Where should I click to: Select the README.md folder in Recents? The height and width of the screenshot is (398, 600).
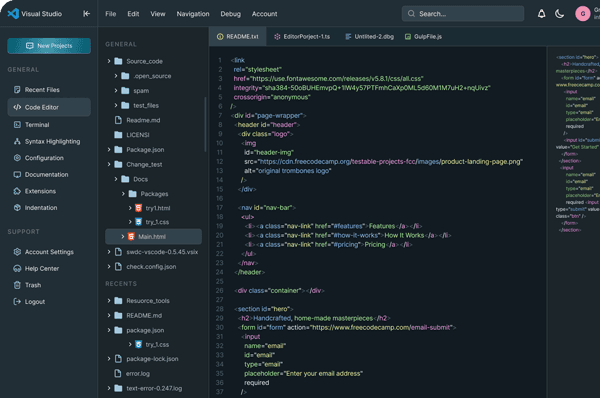[x=144, y=315]
